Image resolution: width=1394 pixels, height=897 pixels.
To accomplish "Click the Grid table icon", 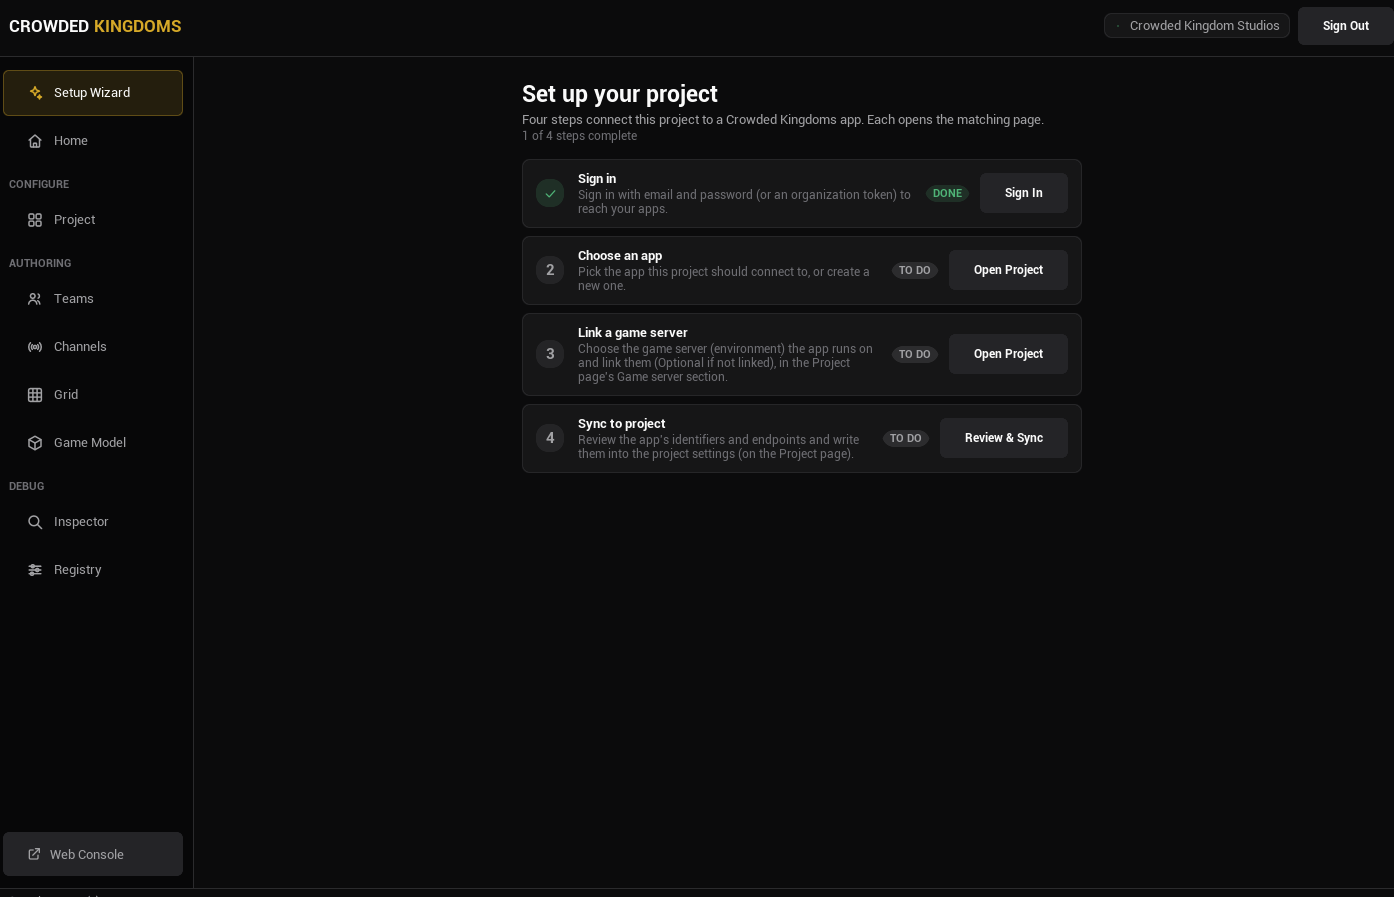I will (x=35, y=395).
